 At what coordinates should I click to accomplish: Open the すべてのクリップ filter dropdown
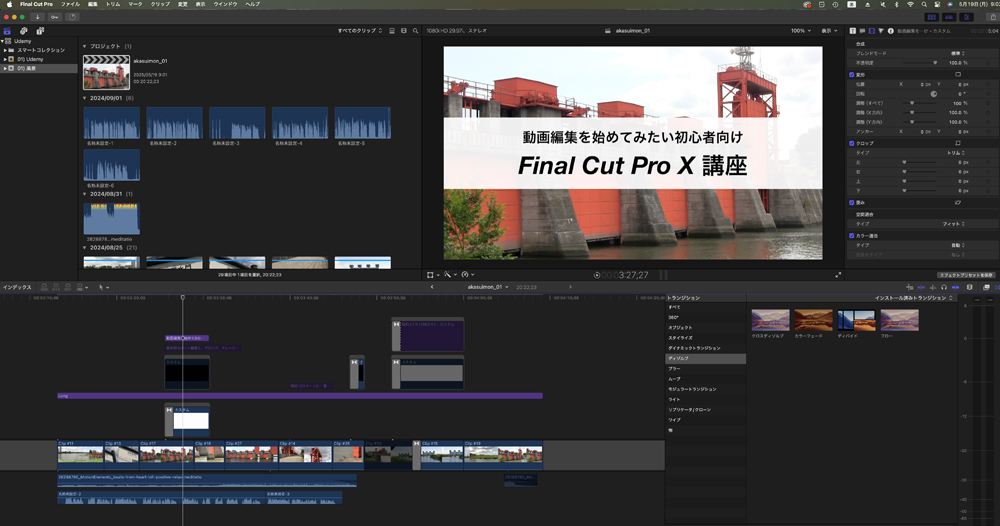click(360, 31)
